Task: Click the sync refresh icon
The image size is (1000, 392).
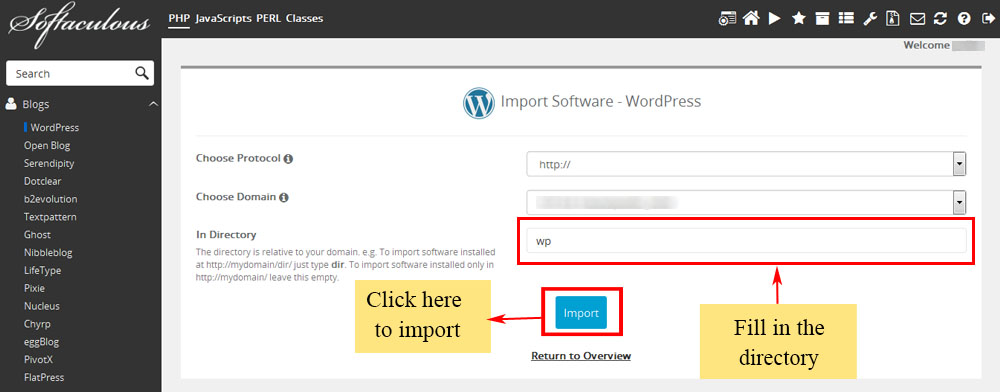Action: tap(940, 18)
